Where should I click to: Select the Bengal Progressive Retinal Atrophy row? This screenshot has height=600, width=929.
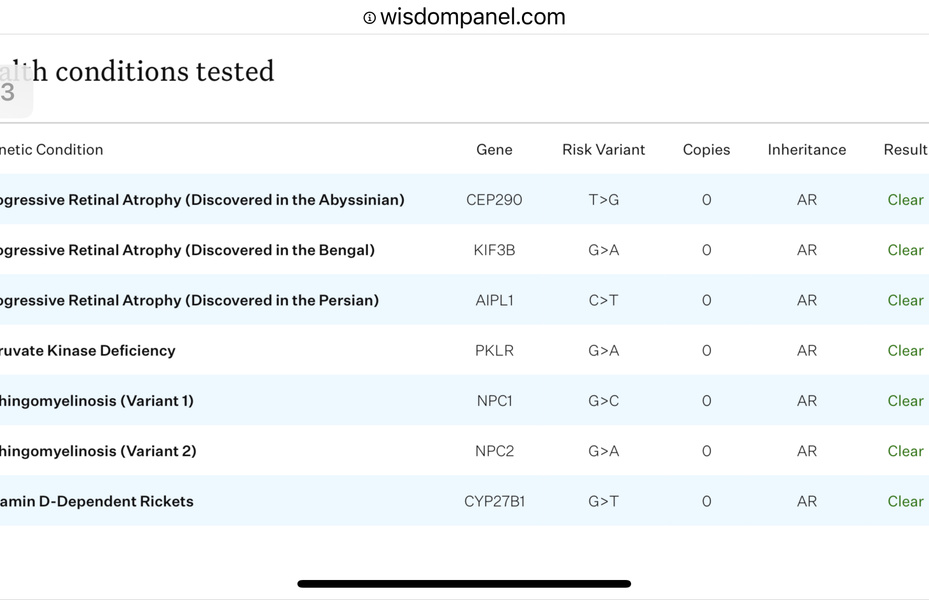(188, 250)
